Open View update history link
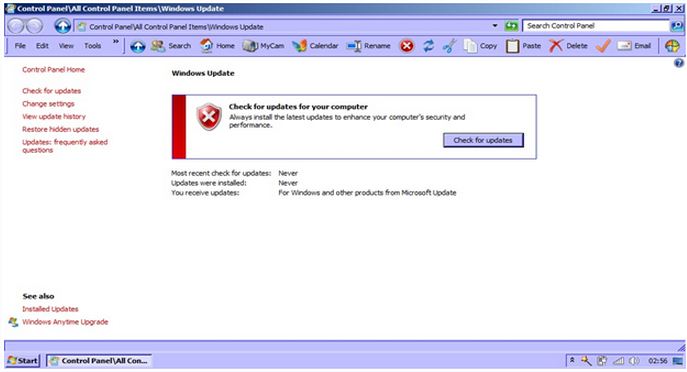The width and height of the screenshot is (687, 372). (54, 117)
